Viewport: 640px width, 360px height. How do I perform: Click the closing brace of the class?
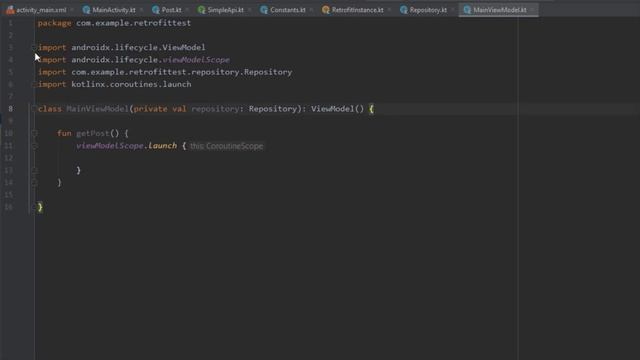[40, 207]
